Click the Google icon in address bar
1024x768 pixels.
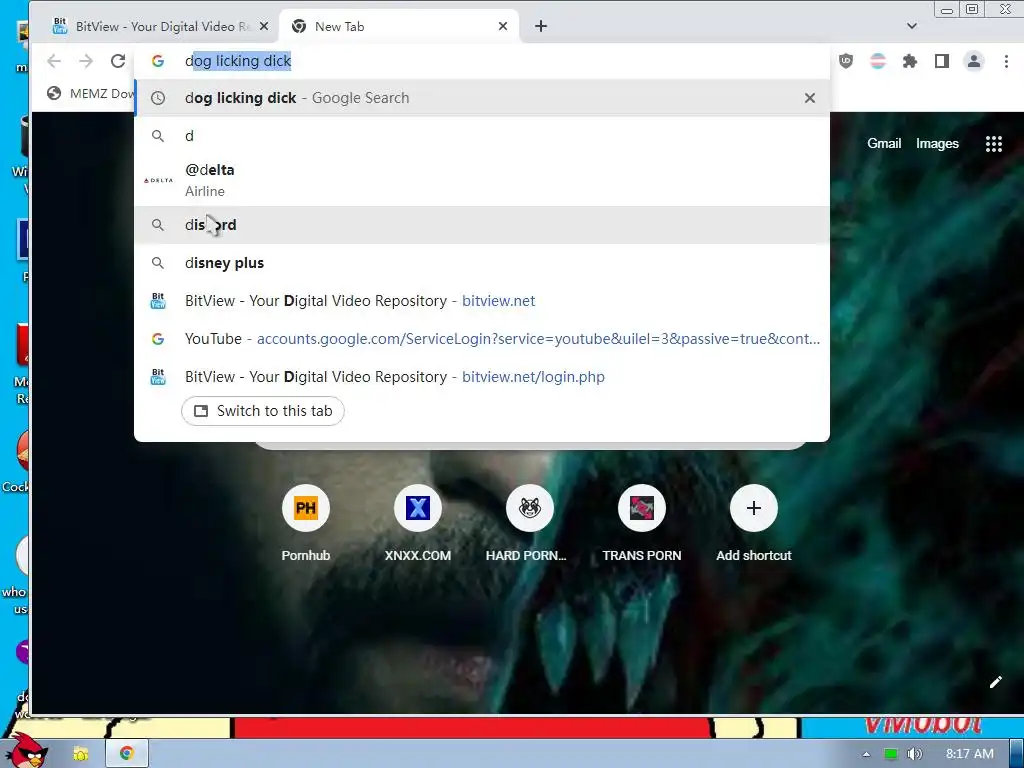click(157, 61)
